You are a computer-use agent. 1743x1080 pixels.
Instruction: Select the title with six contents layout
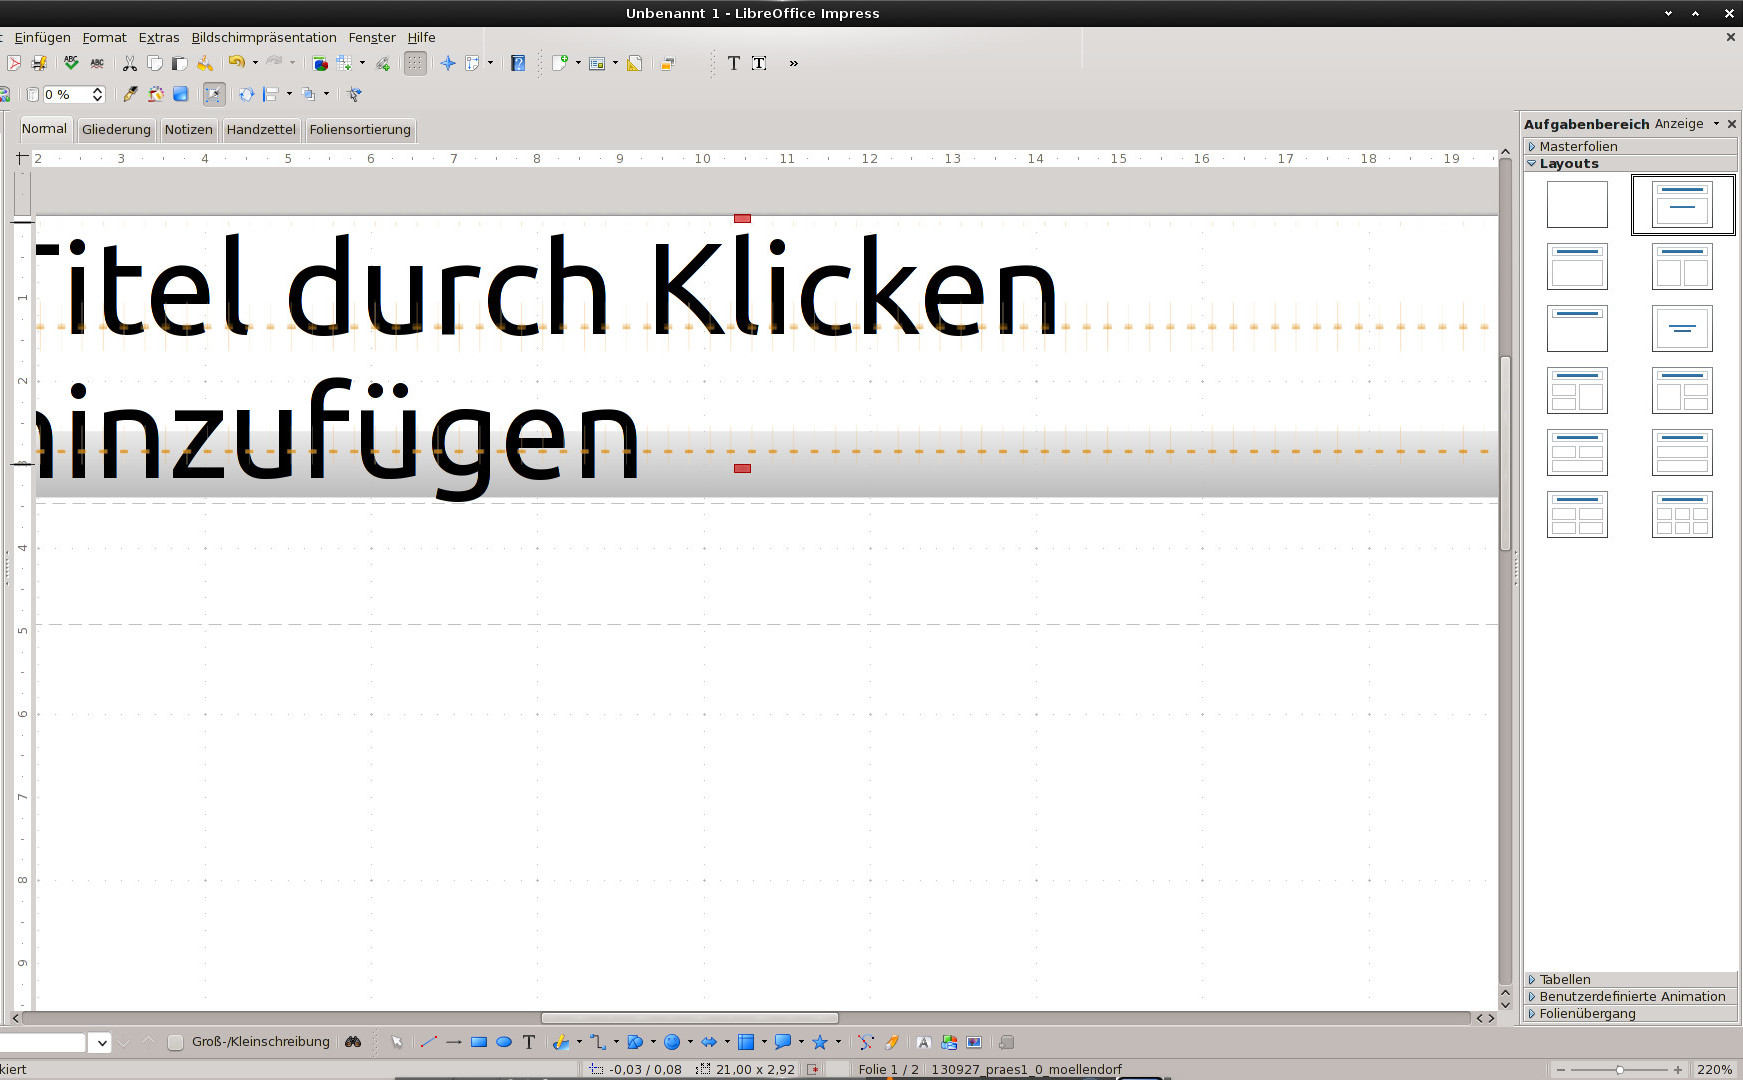tap(1682, 514)
